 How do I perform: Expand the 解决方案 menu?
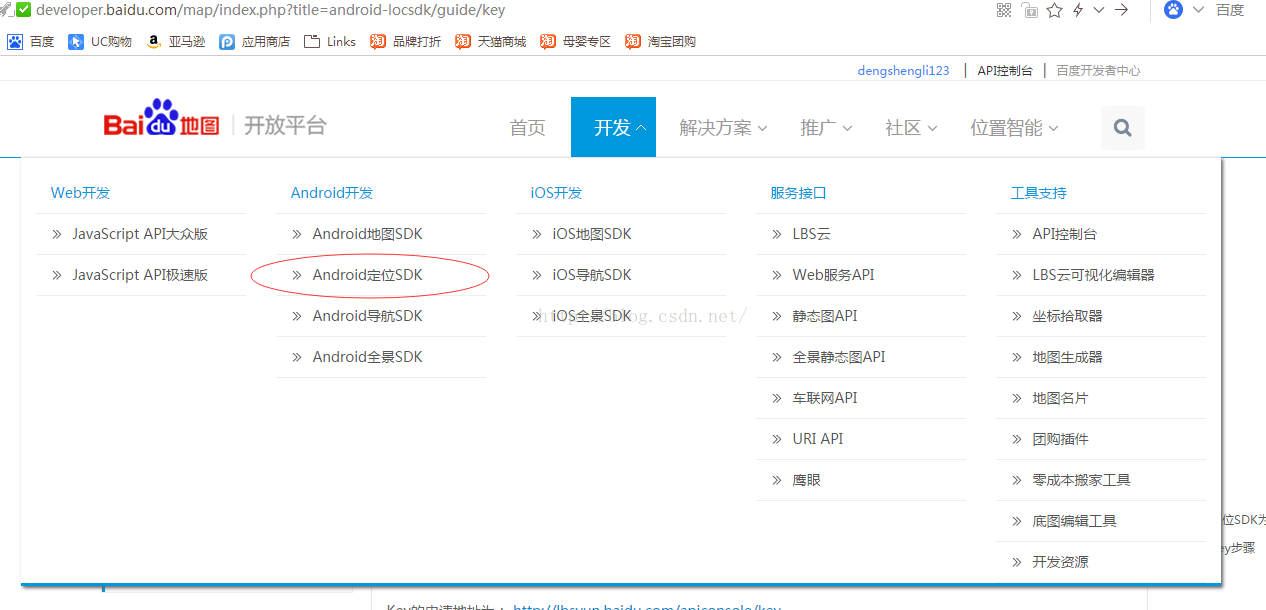(x=723, y=127)
